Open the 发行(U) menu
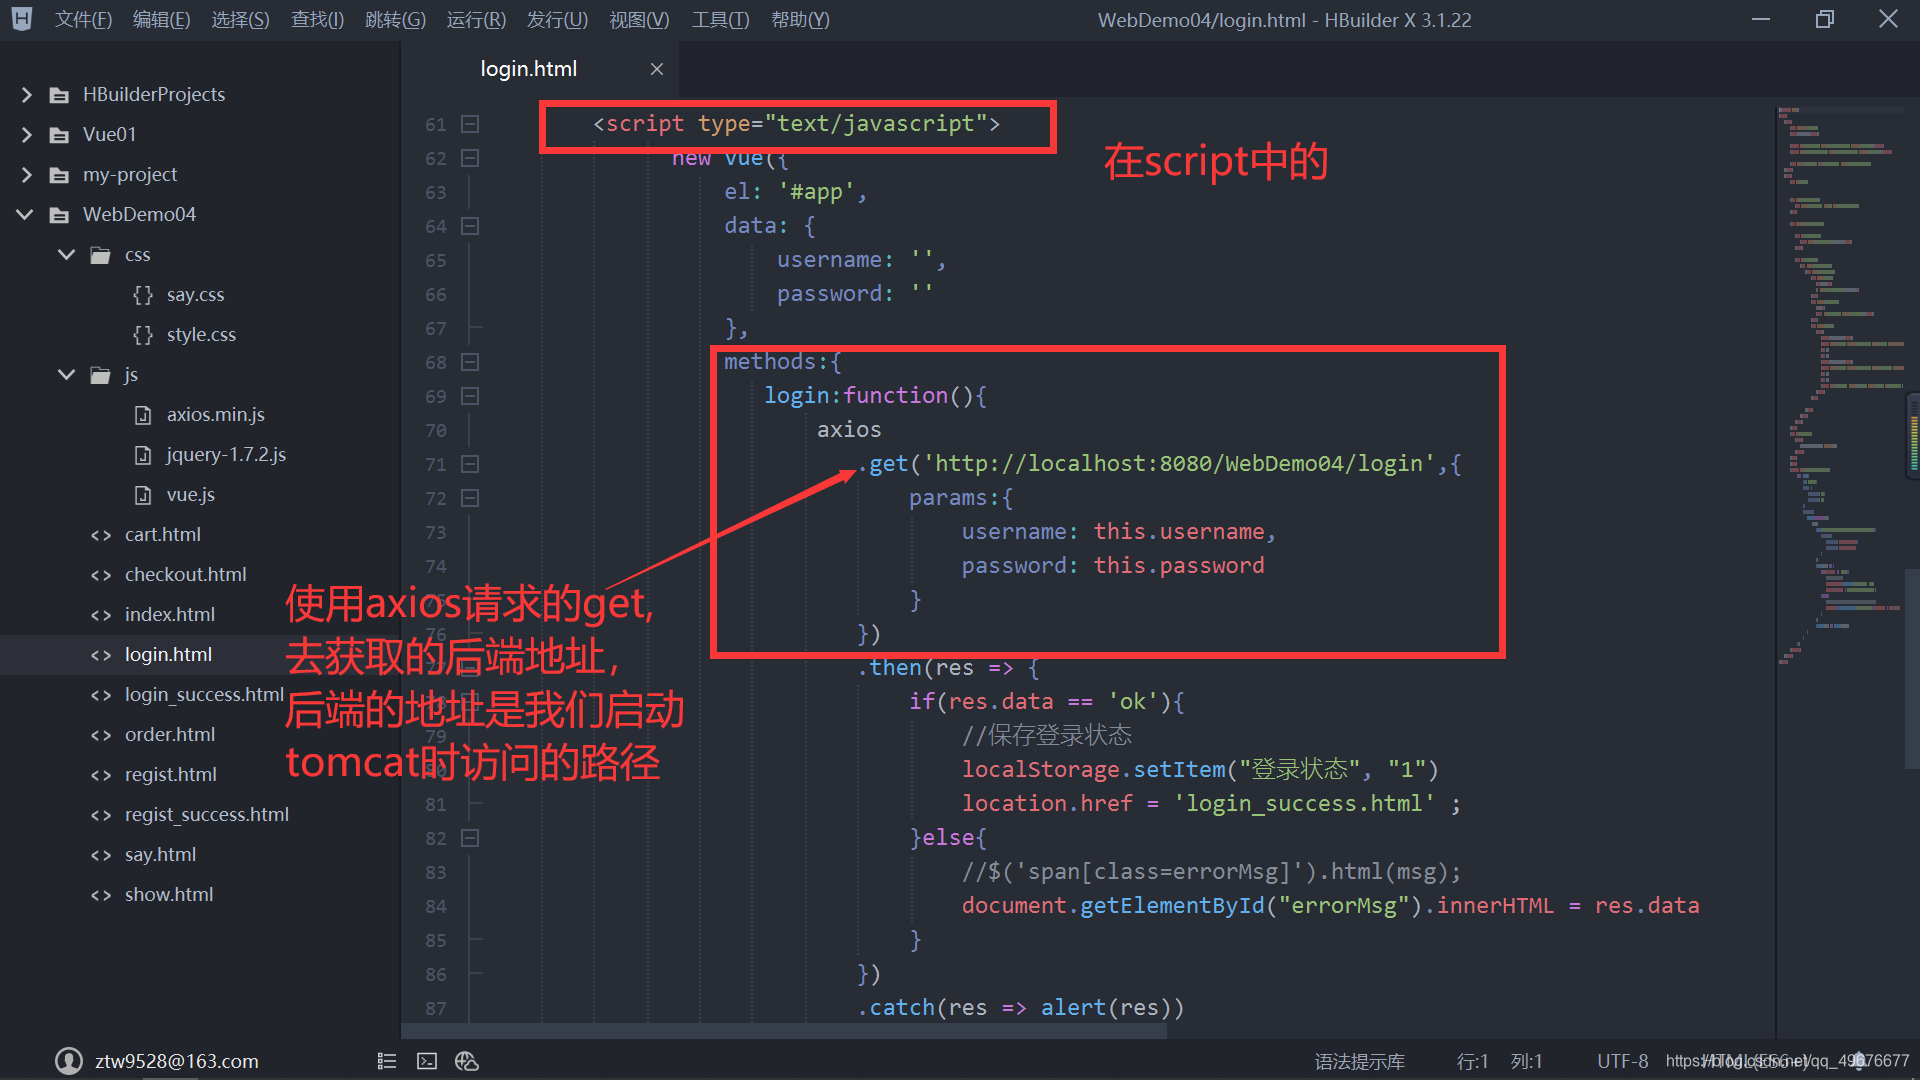 click(557, 20)
